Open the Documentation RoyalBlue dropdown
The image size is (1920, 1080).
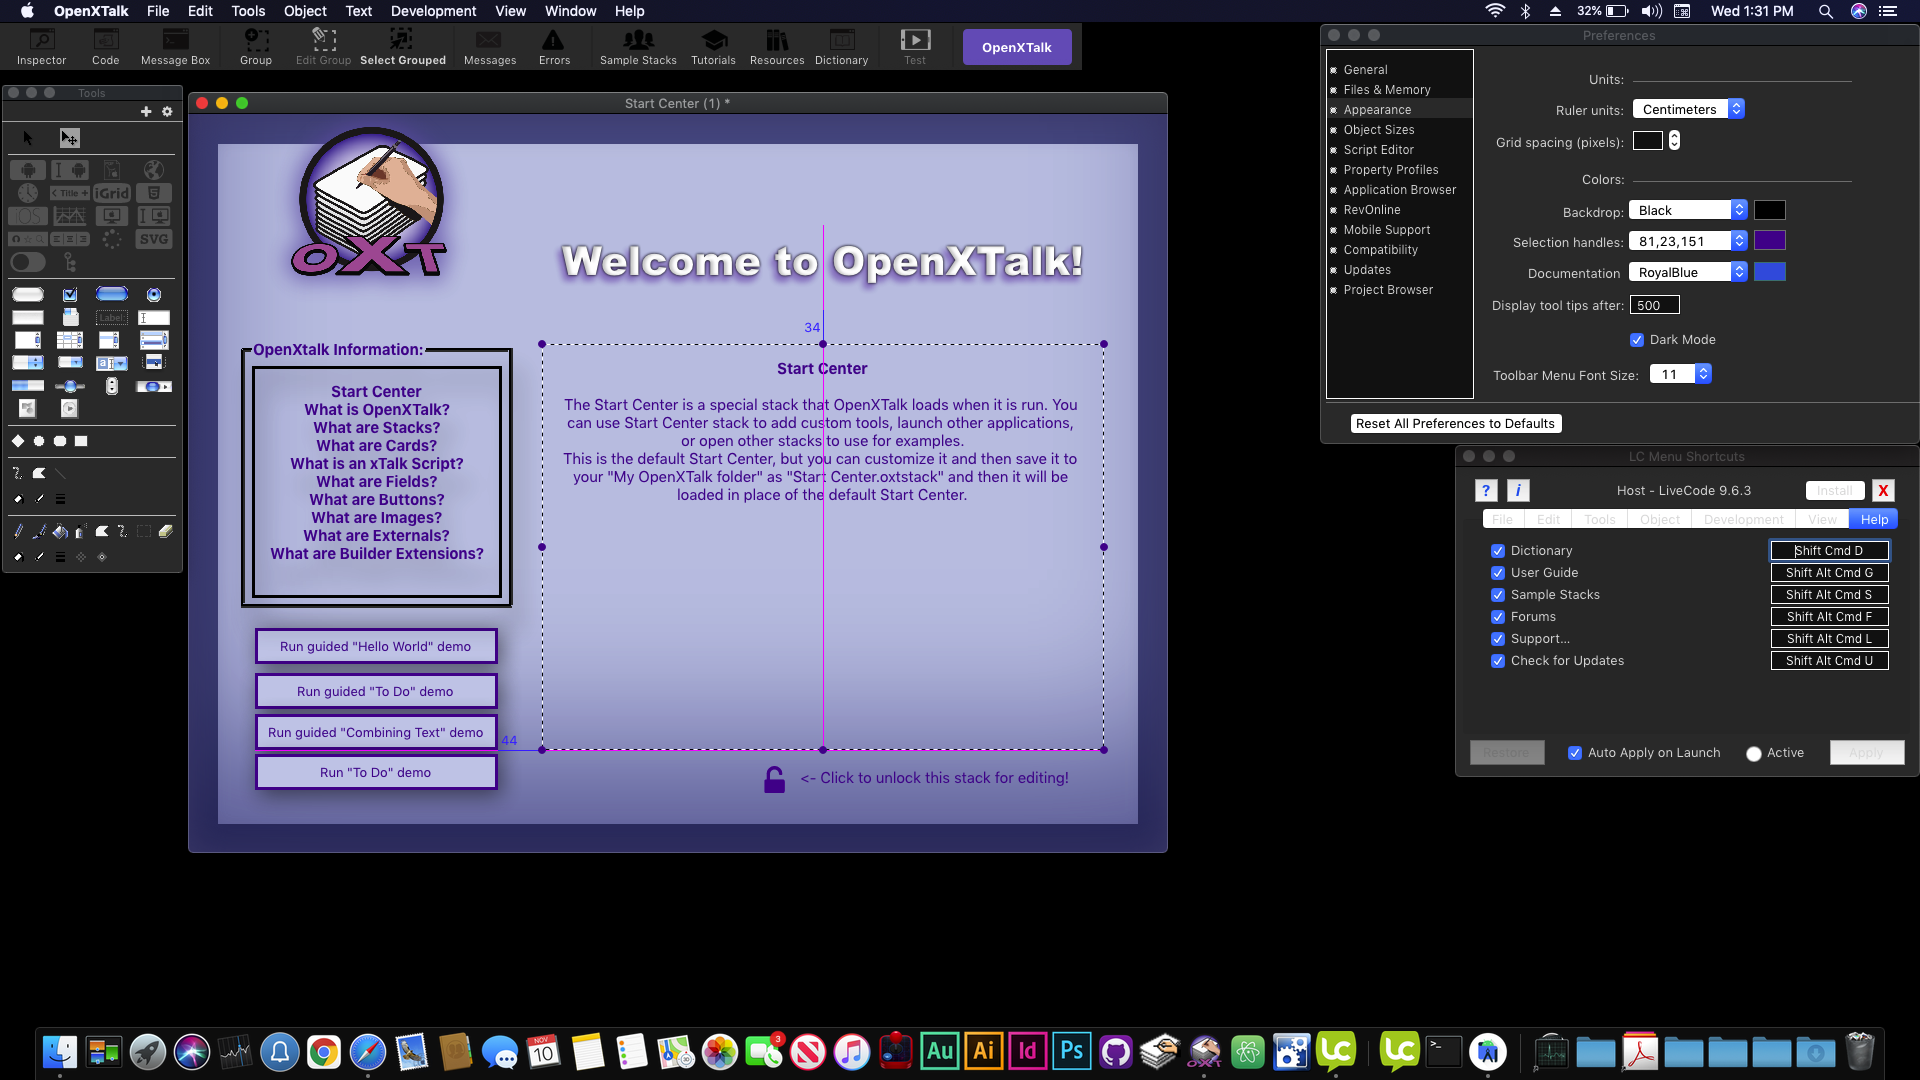[x=1688, y=272]
